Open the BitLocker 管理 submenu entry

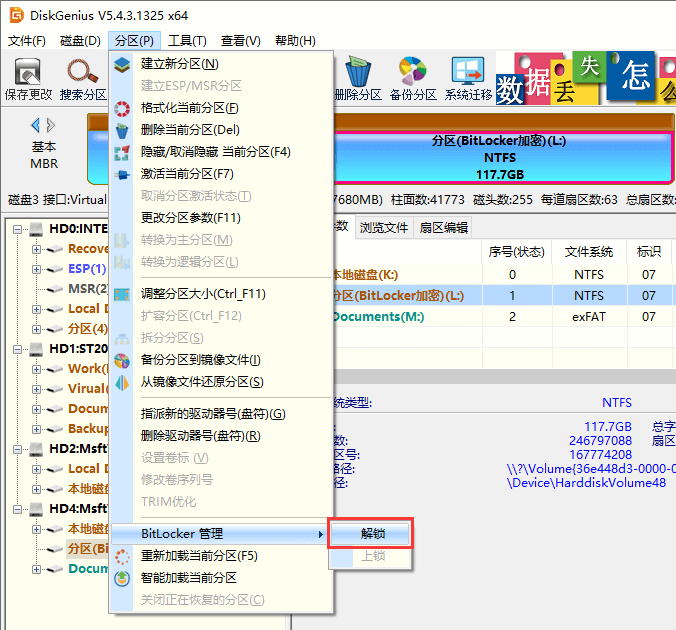point(219,534)
